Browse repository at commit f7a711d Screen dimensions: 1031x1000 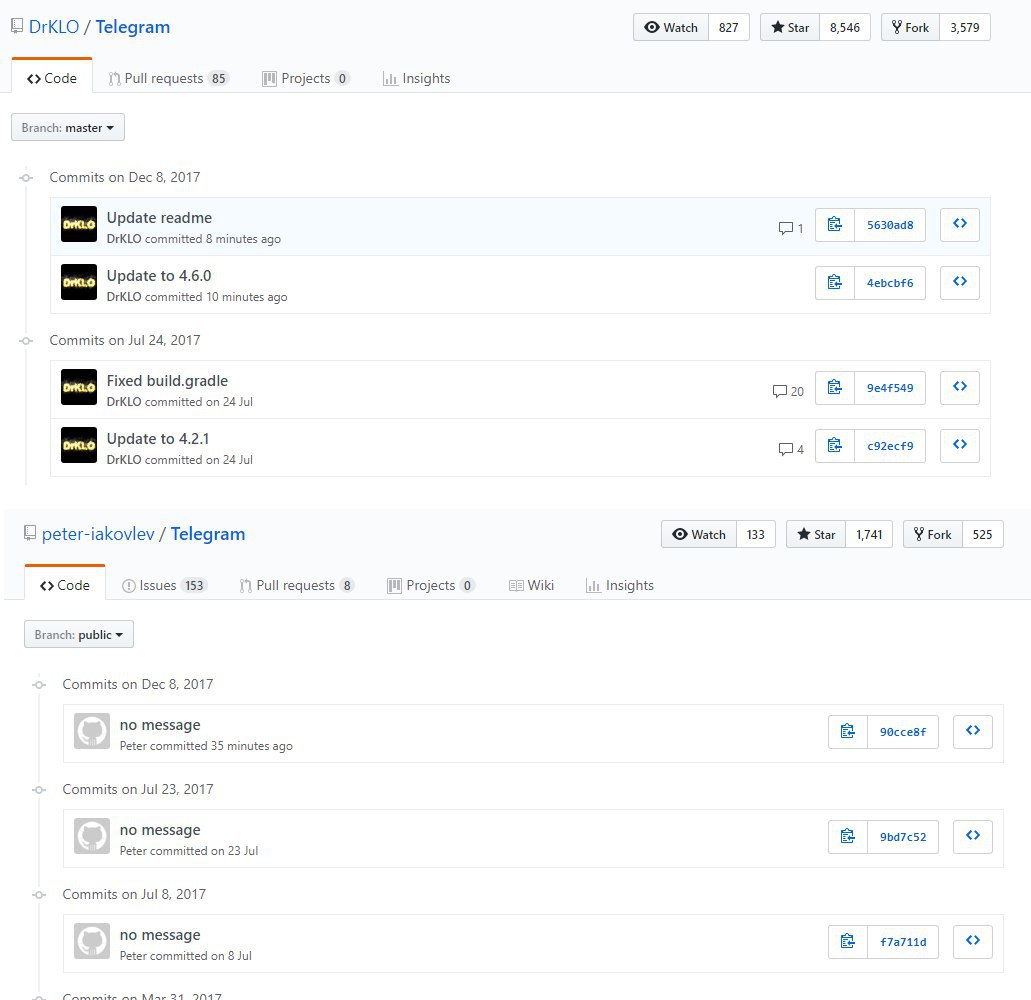(x=972, y=942)
